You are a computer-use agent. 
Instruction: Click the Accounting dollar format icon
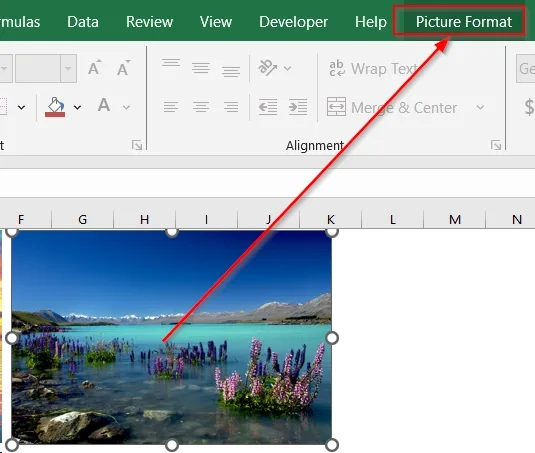pos(529,107)
